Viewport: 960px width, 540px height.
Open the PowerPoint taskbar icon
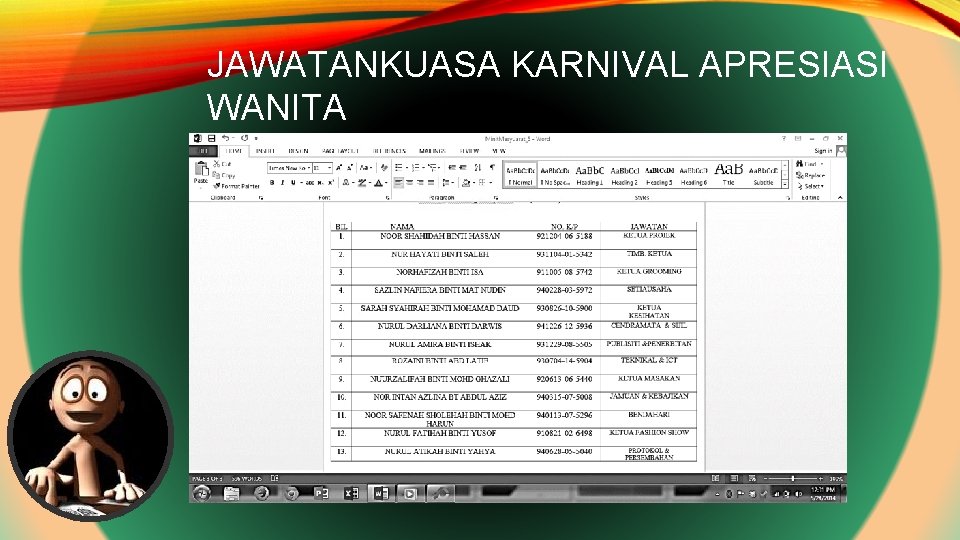click(x=321, y=493)
